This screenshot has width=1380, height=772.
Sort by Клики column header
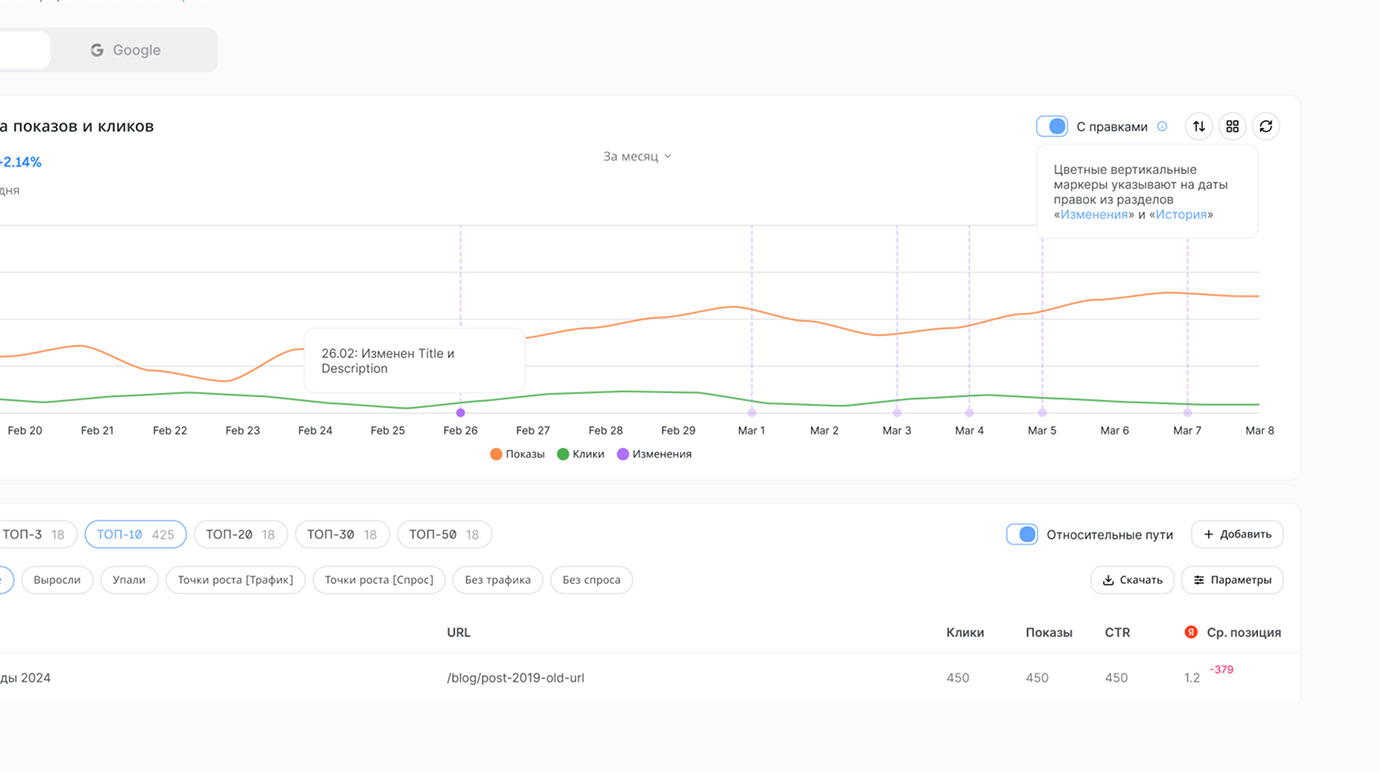[x=965, y=632]
